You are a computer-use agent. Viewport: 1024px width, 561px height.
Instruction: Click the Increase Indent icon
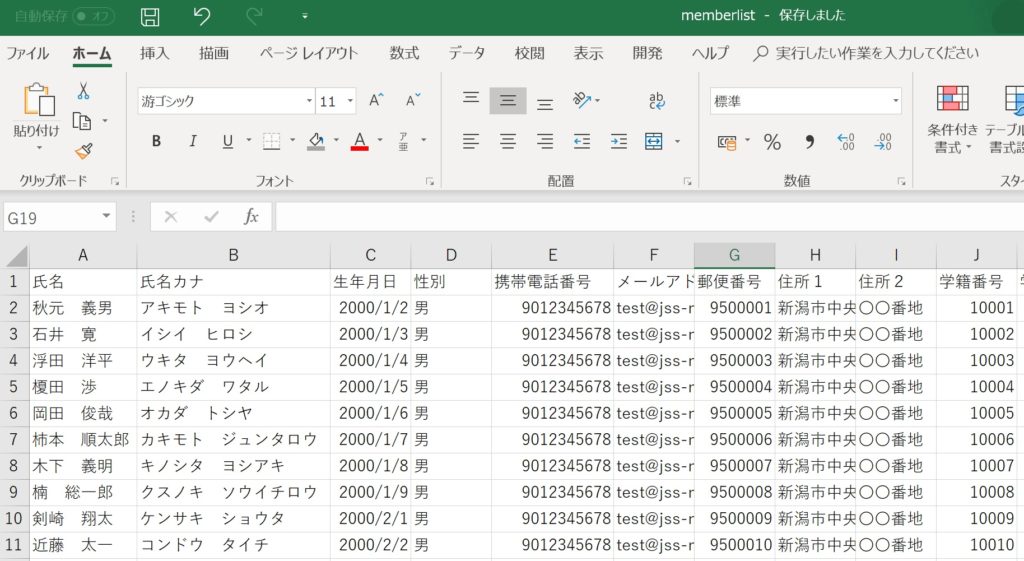pyautogui.click(x=618, y=141)
